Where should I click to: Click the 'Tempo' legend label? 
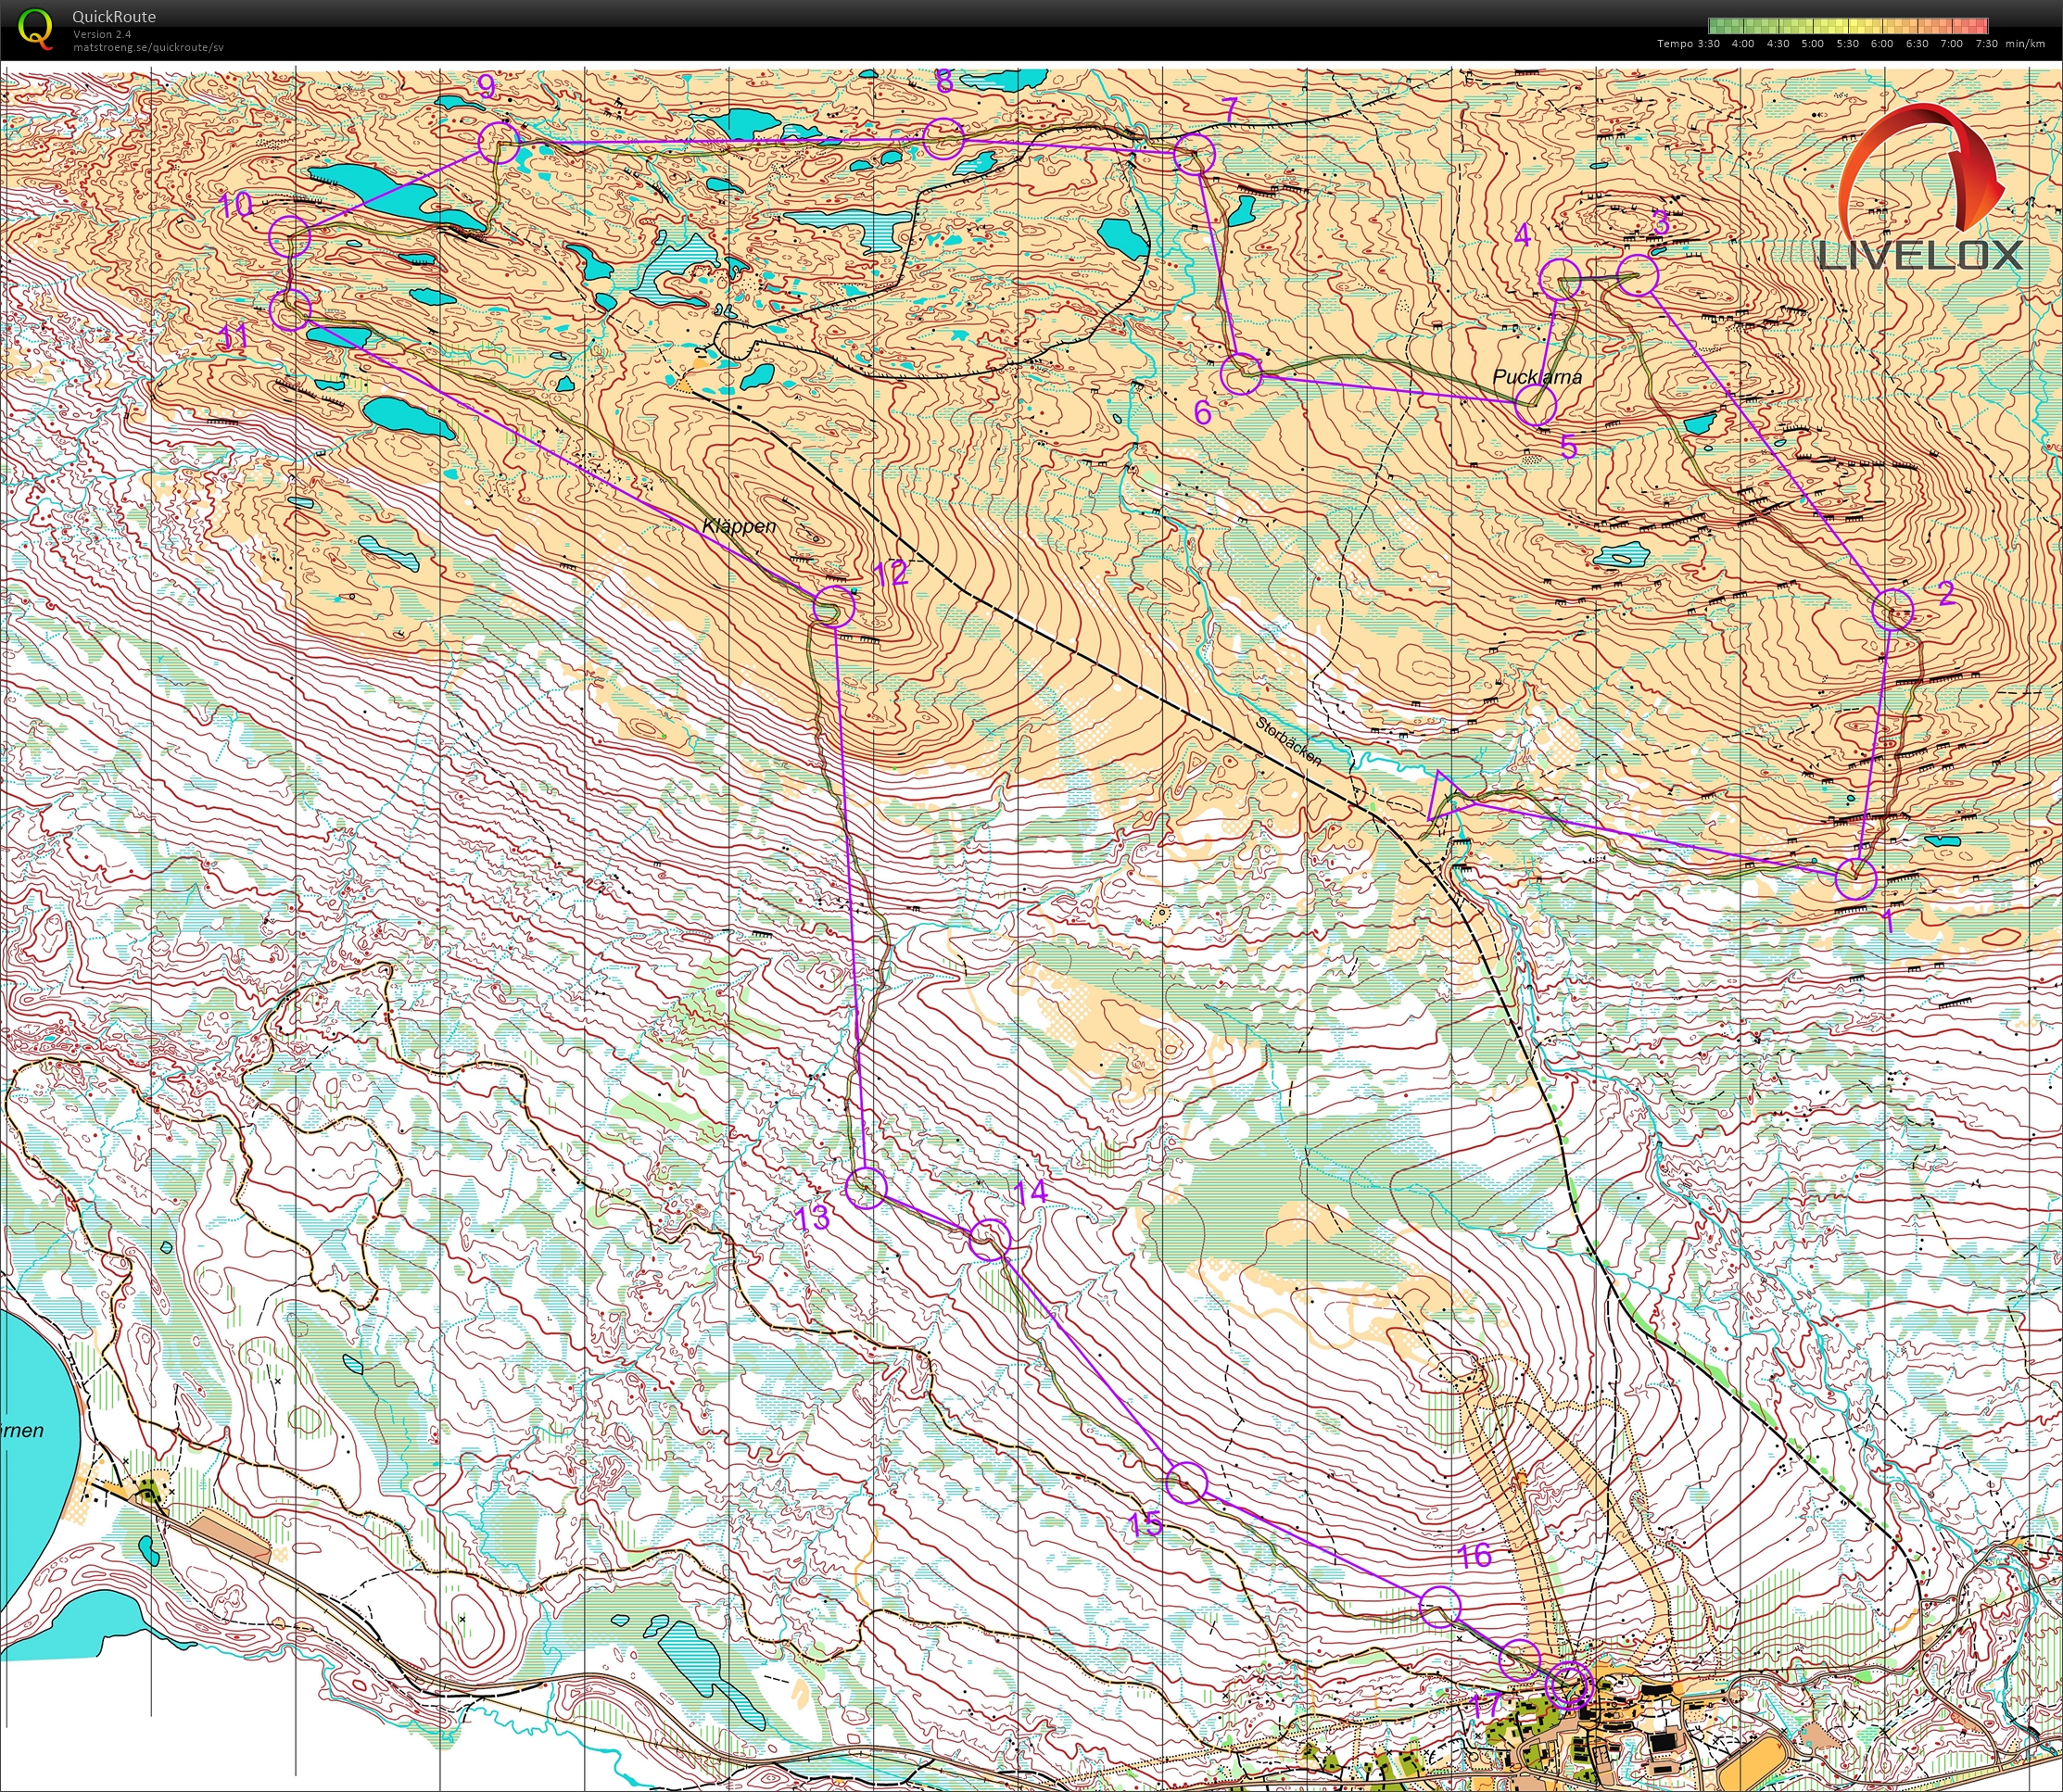(1675, 44)
